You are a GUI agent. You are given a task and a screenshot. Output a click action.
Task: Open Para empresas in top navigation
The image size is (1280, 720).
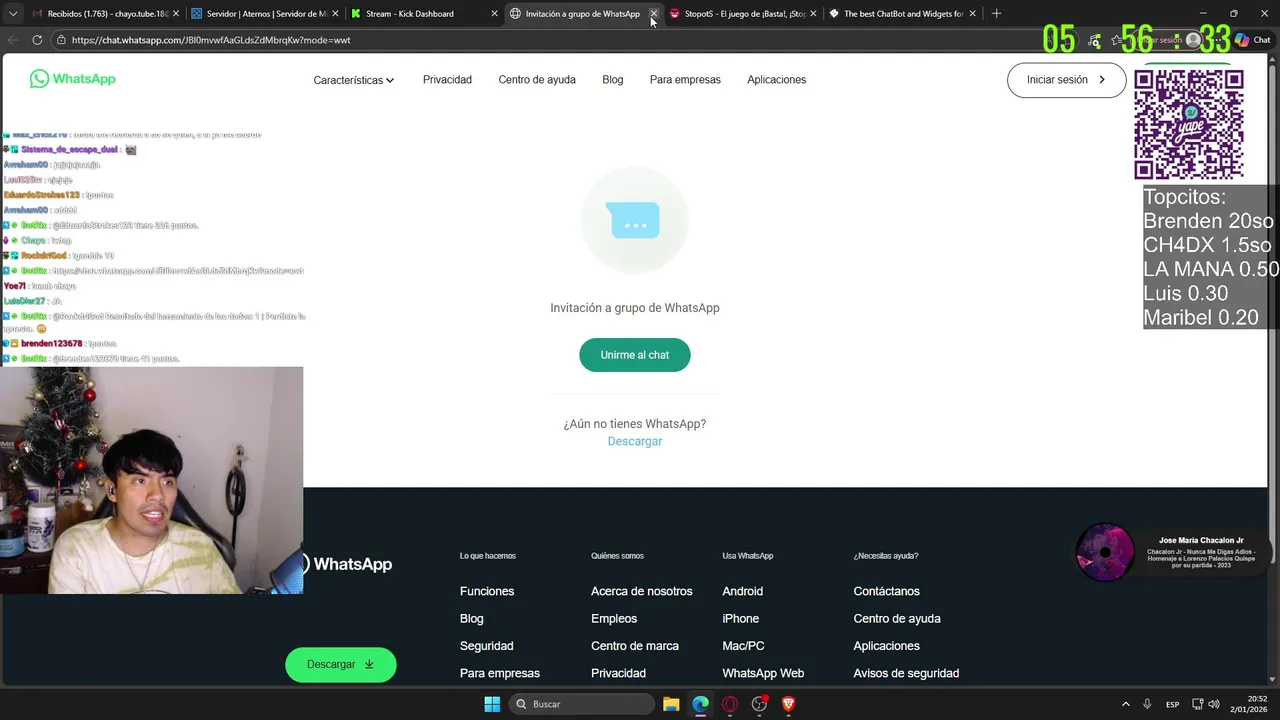[685, 80]
